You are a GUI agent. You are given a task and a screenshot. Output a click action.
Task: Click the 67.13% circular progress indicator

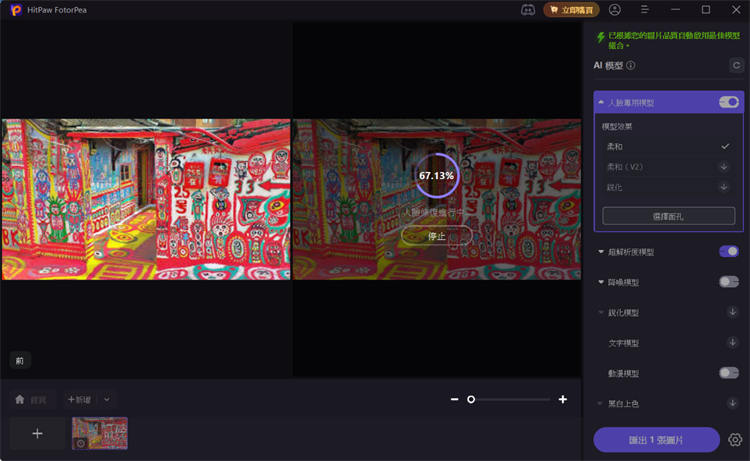point(436,176)
